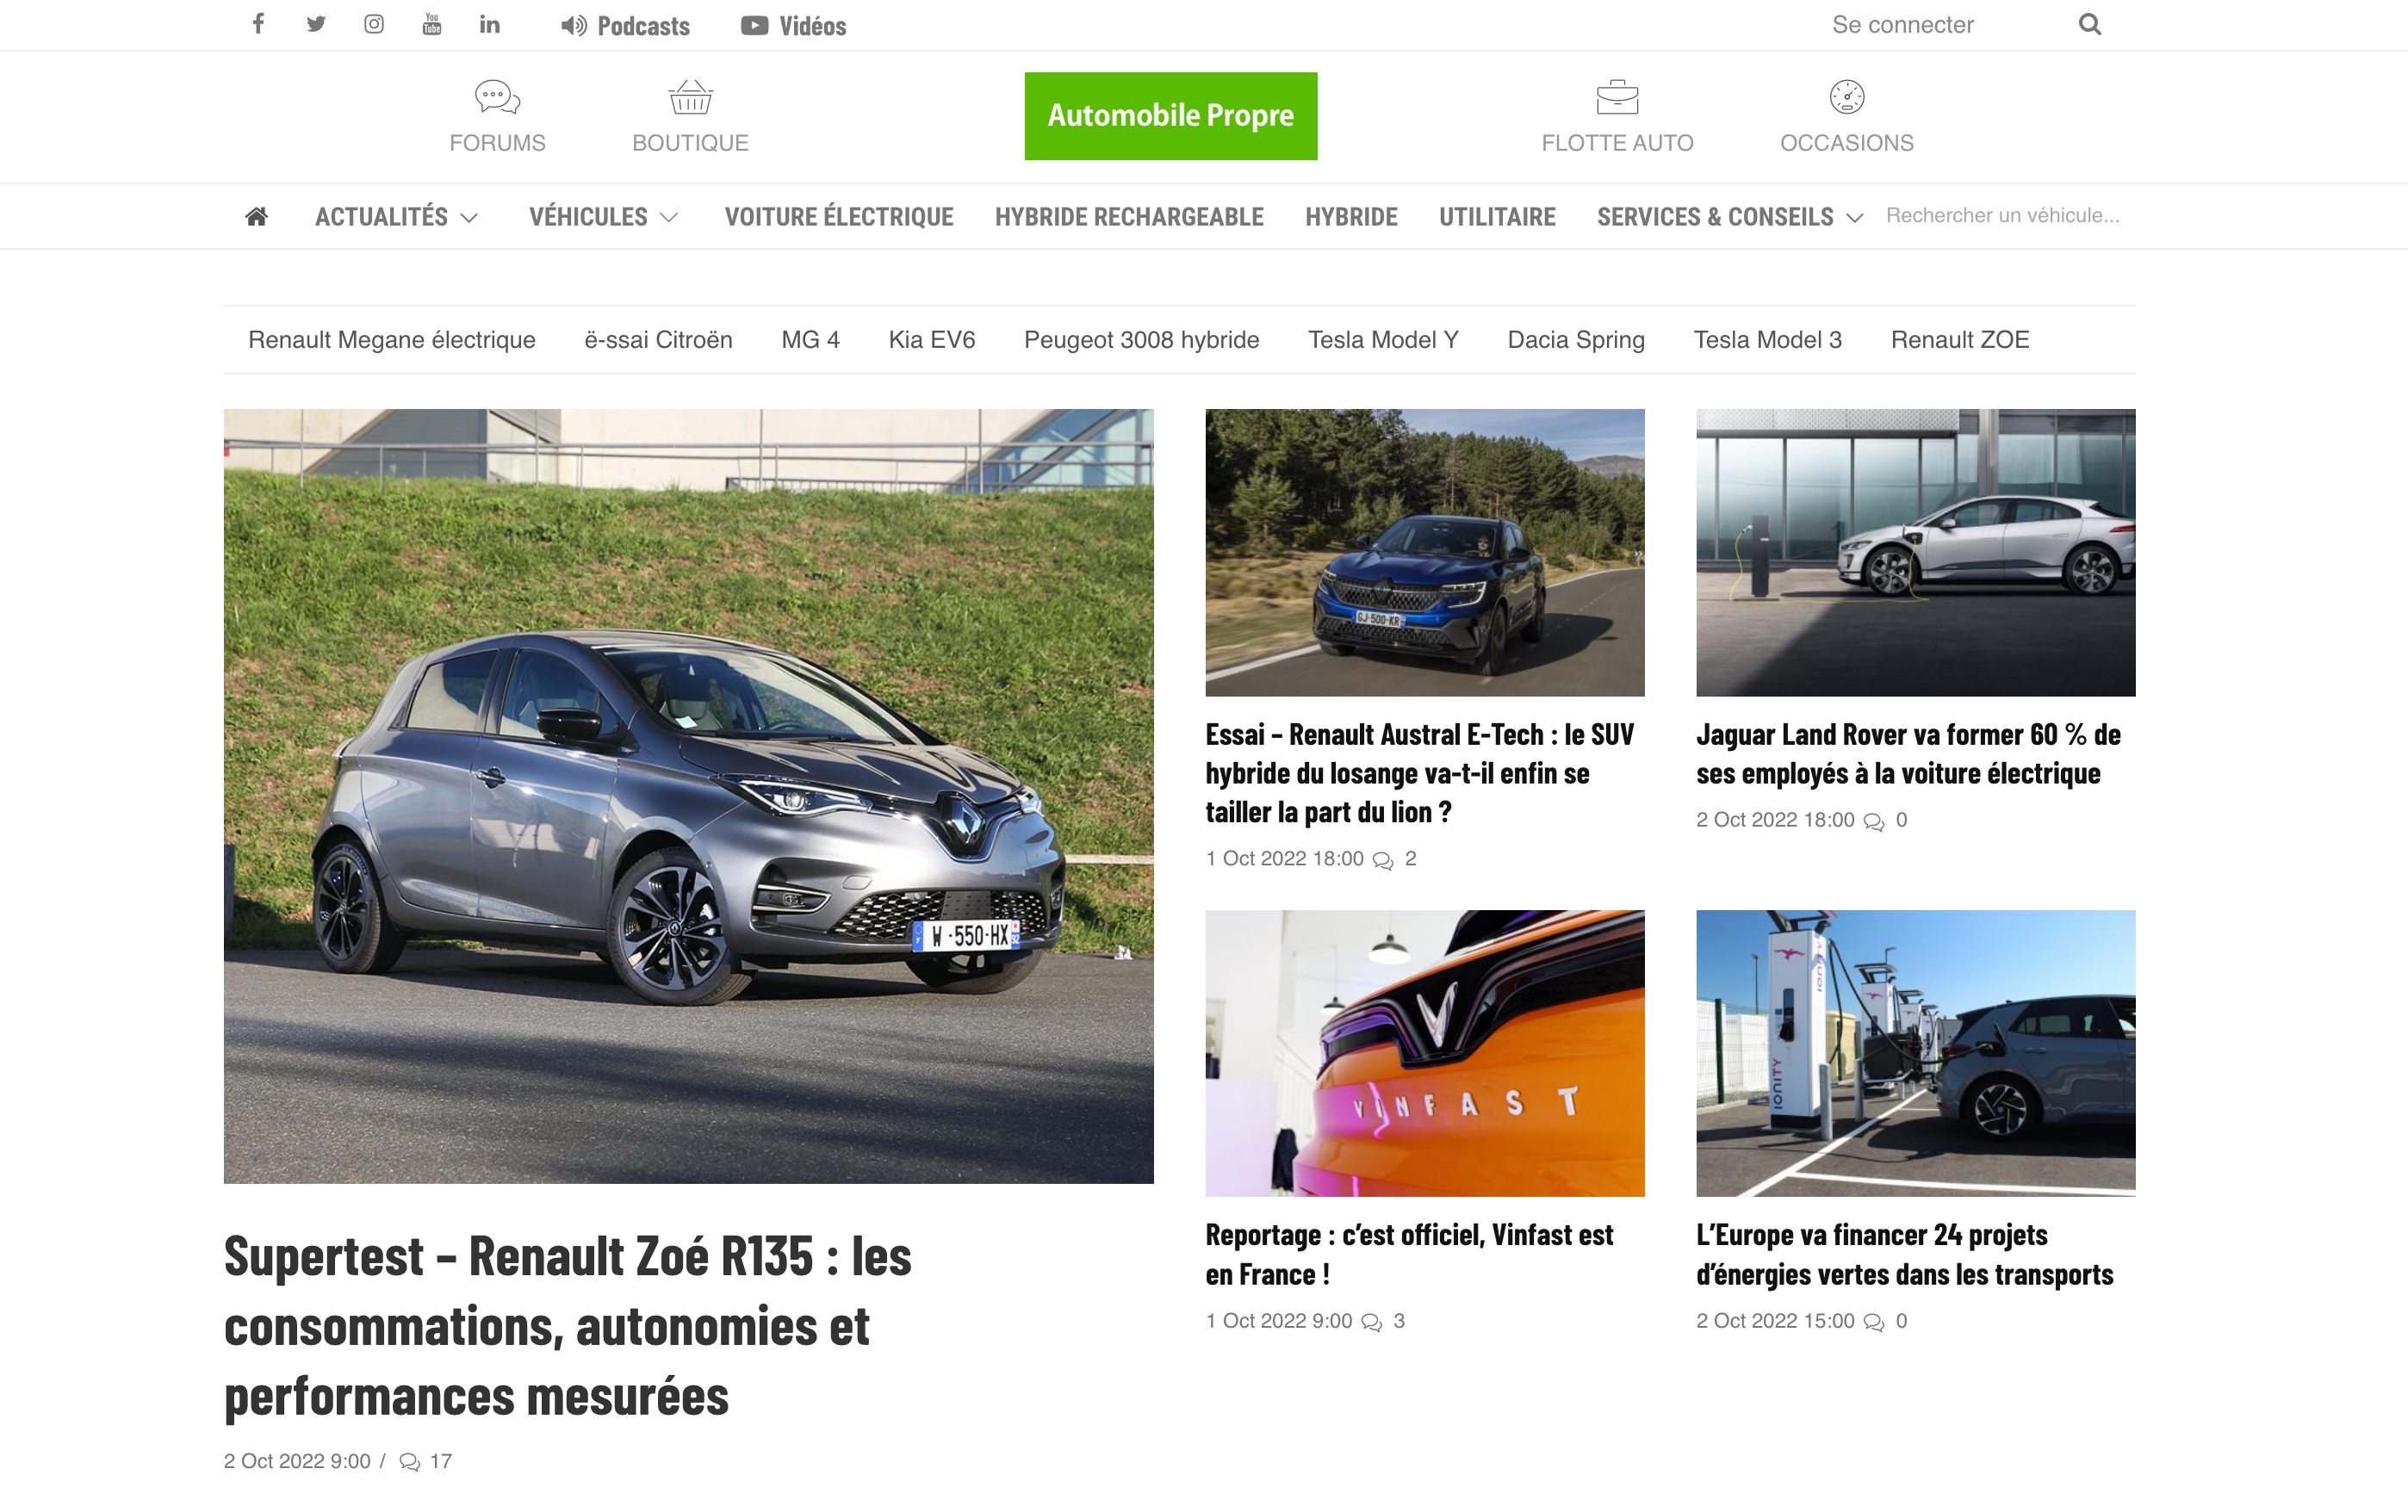This screenshot has height=1512, width=2408.
Task: Expand the Véhicules dropdown menu
Action: pos(604,216)
